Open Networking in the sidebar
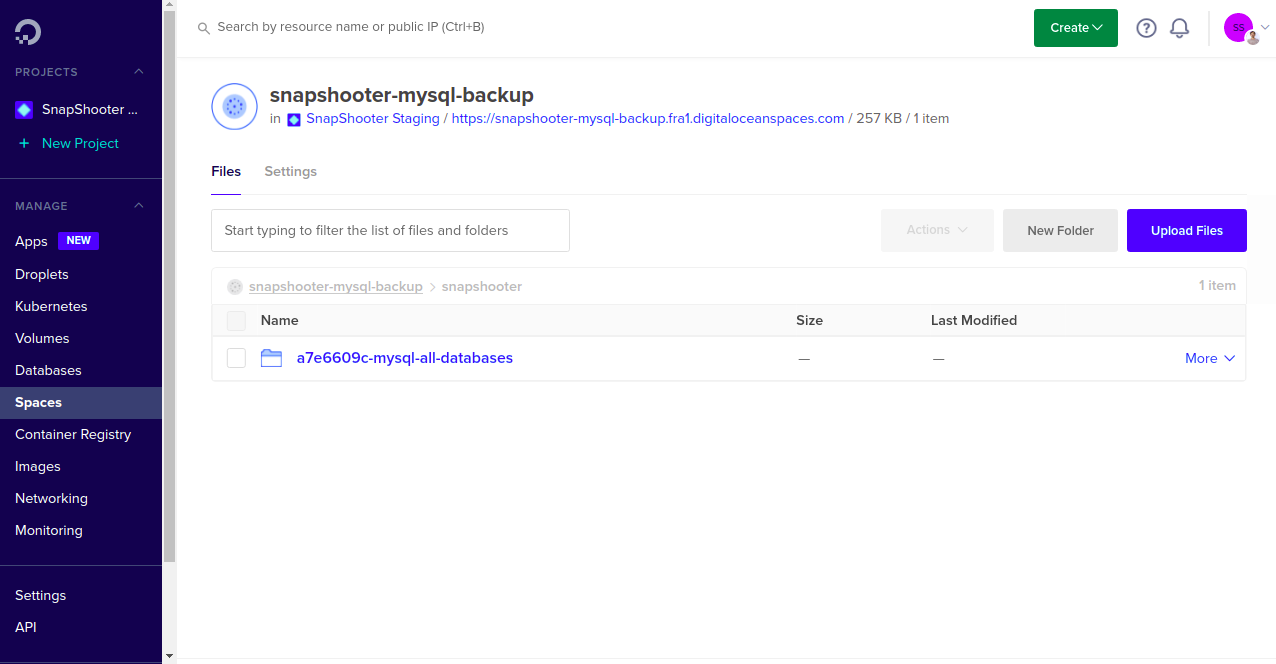 coord(51,498)
